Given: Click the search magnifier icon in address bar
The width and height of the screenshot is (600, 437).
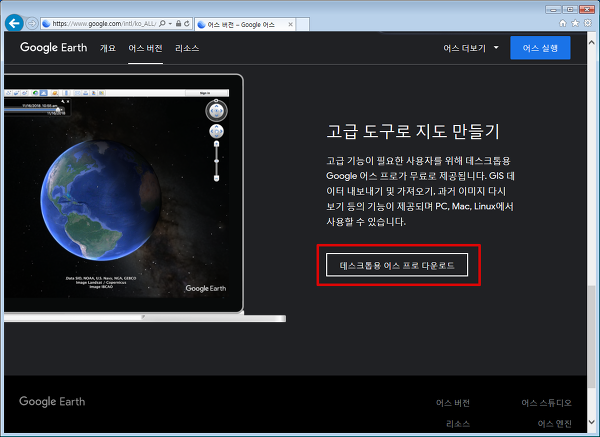Looking at the screenshot, I should tap(162, 24).
